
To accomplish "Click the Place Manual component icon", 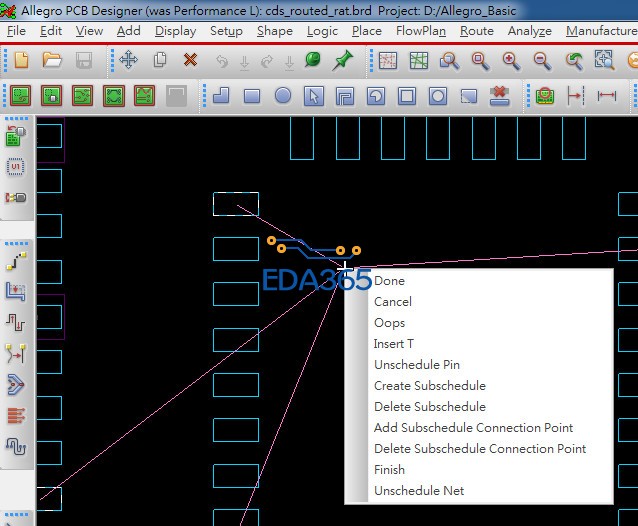I will tap(16, 136).
